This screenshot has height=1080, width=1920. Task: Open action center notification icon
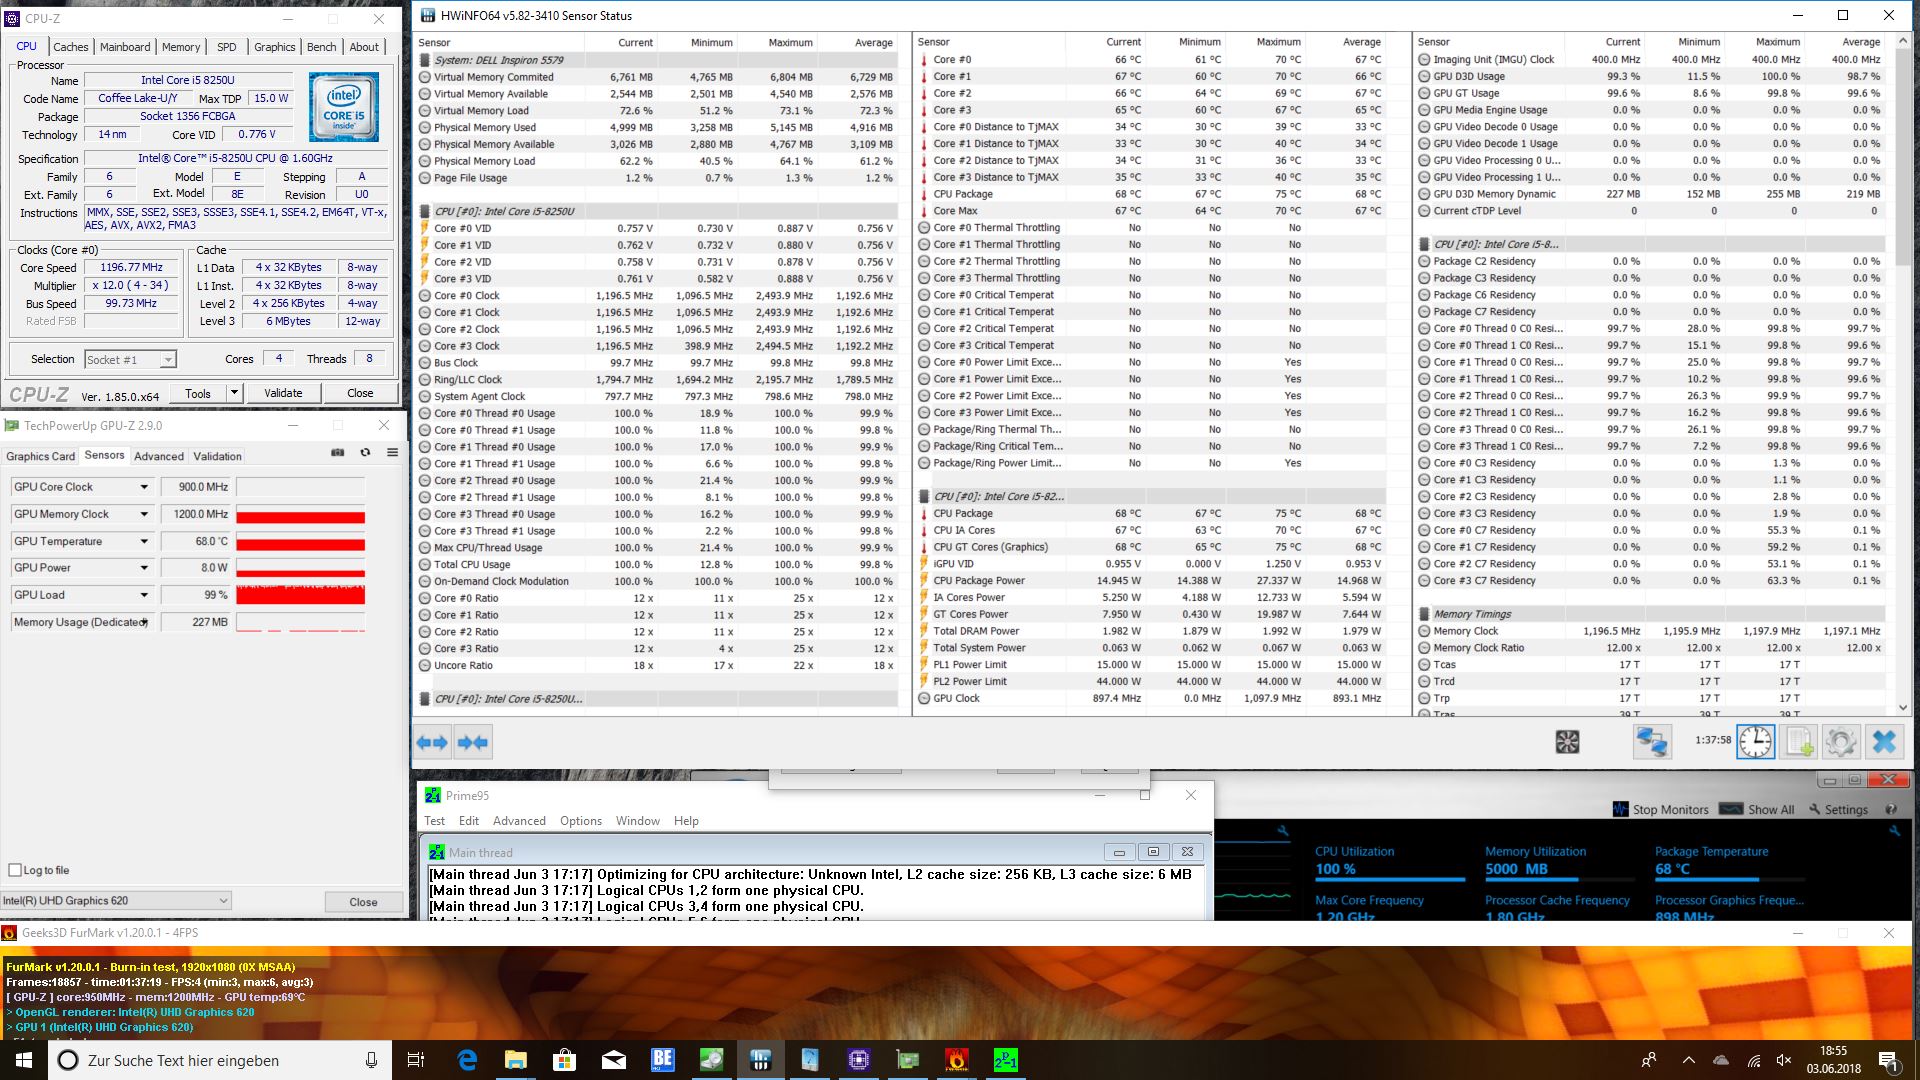pyautogui.click(x=1888, y=1060)
